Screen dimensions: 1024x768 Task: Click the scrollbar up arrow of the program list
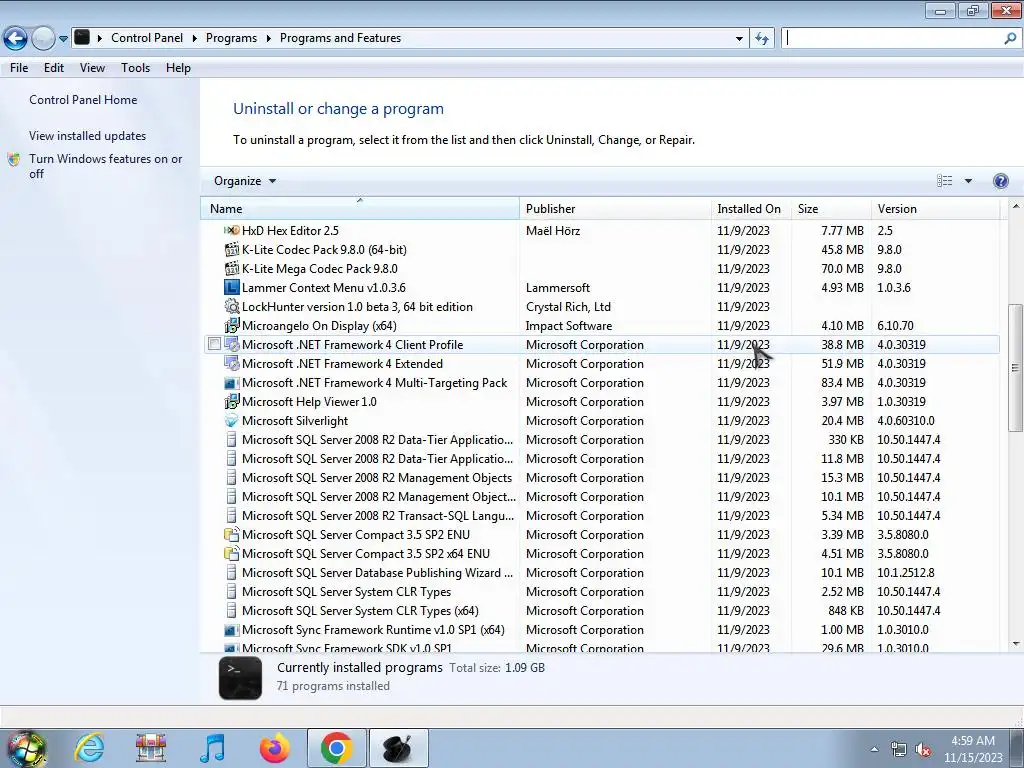point(1016,206)
